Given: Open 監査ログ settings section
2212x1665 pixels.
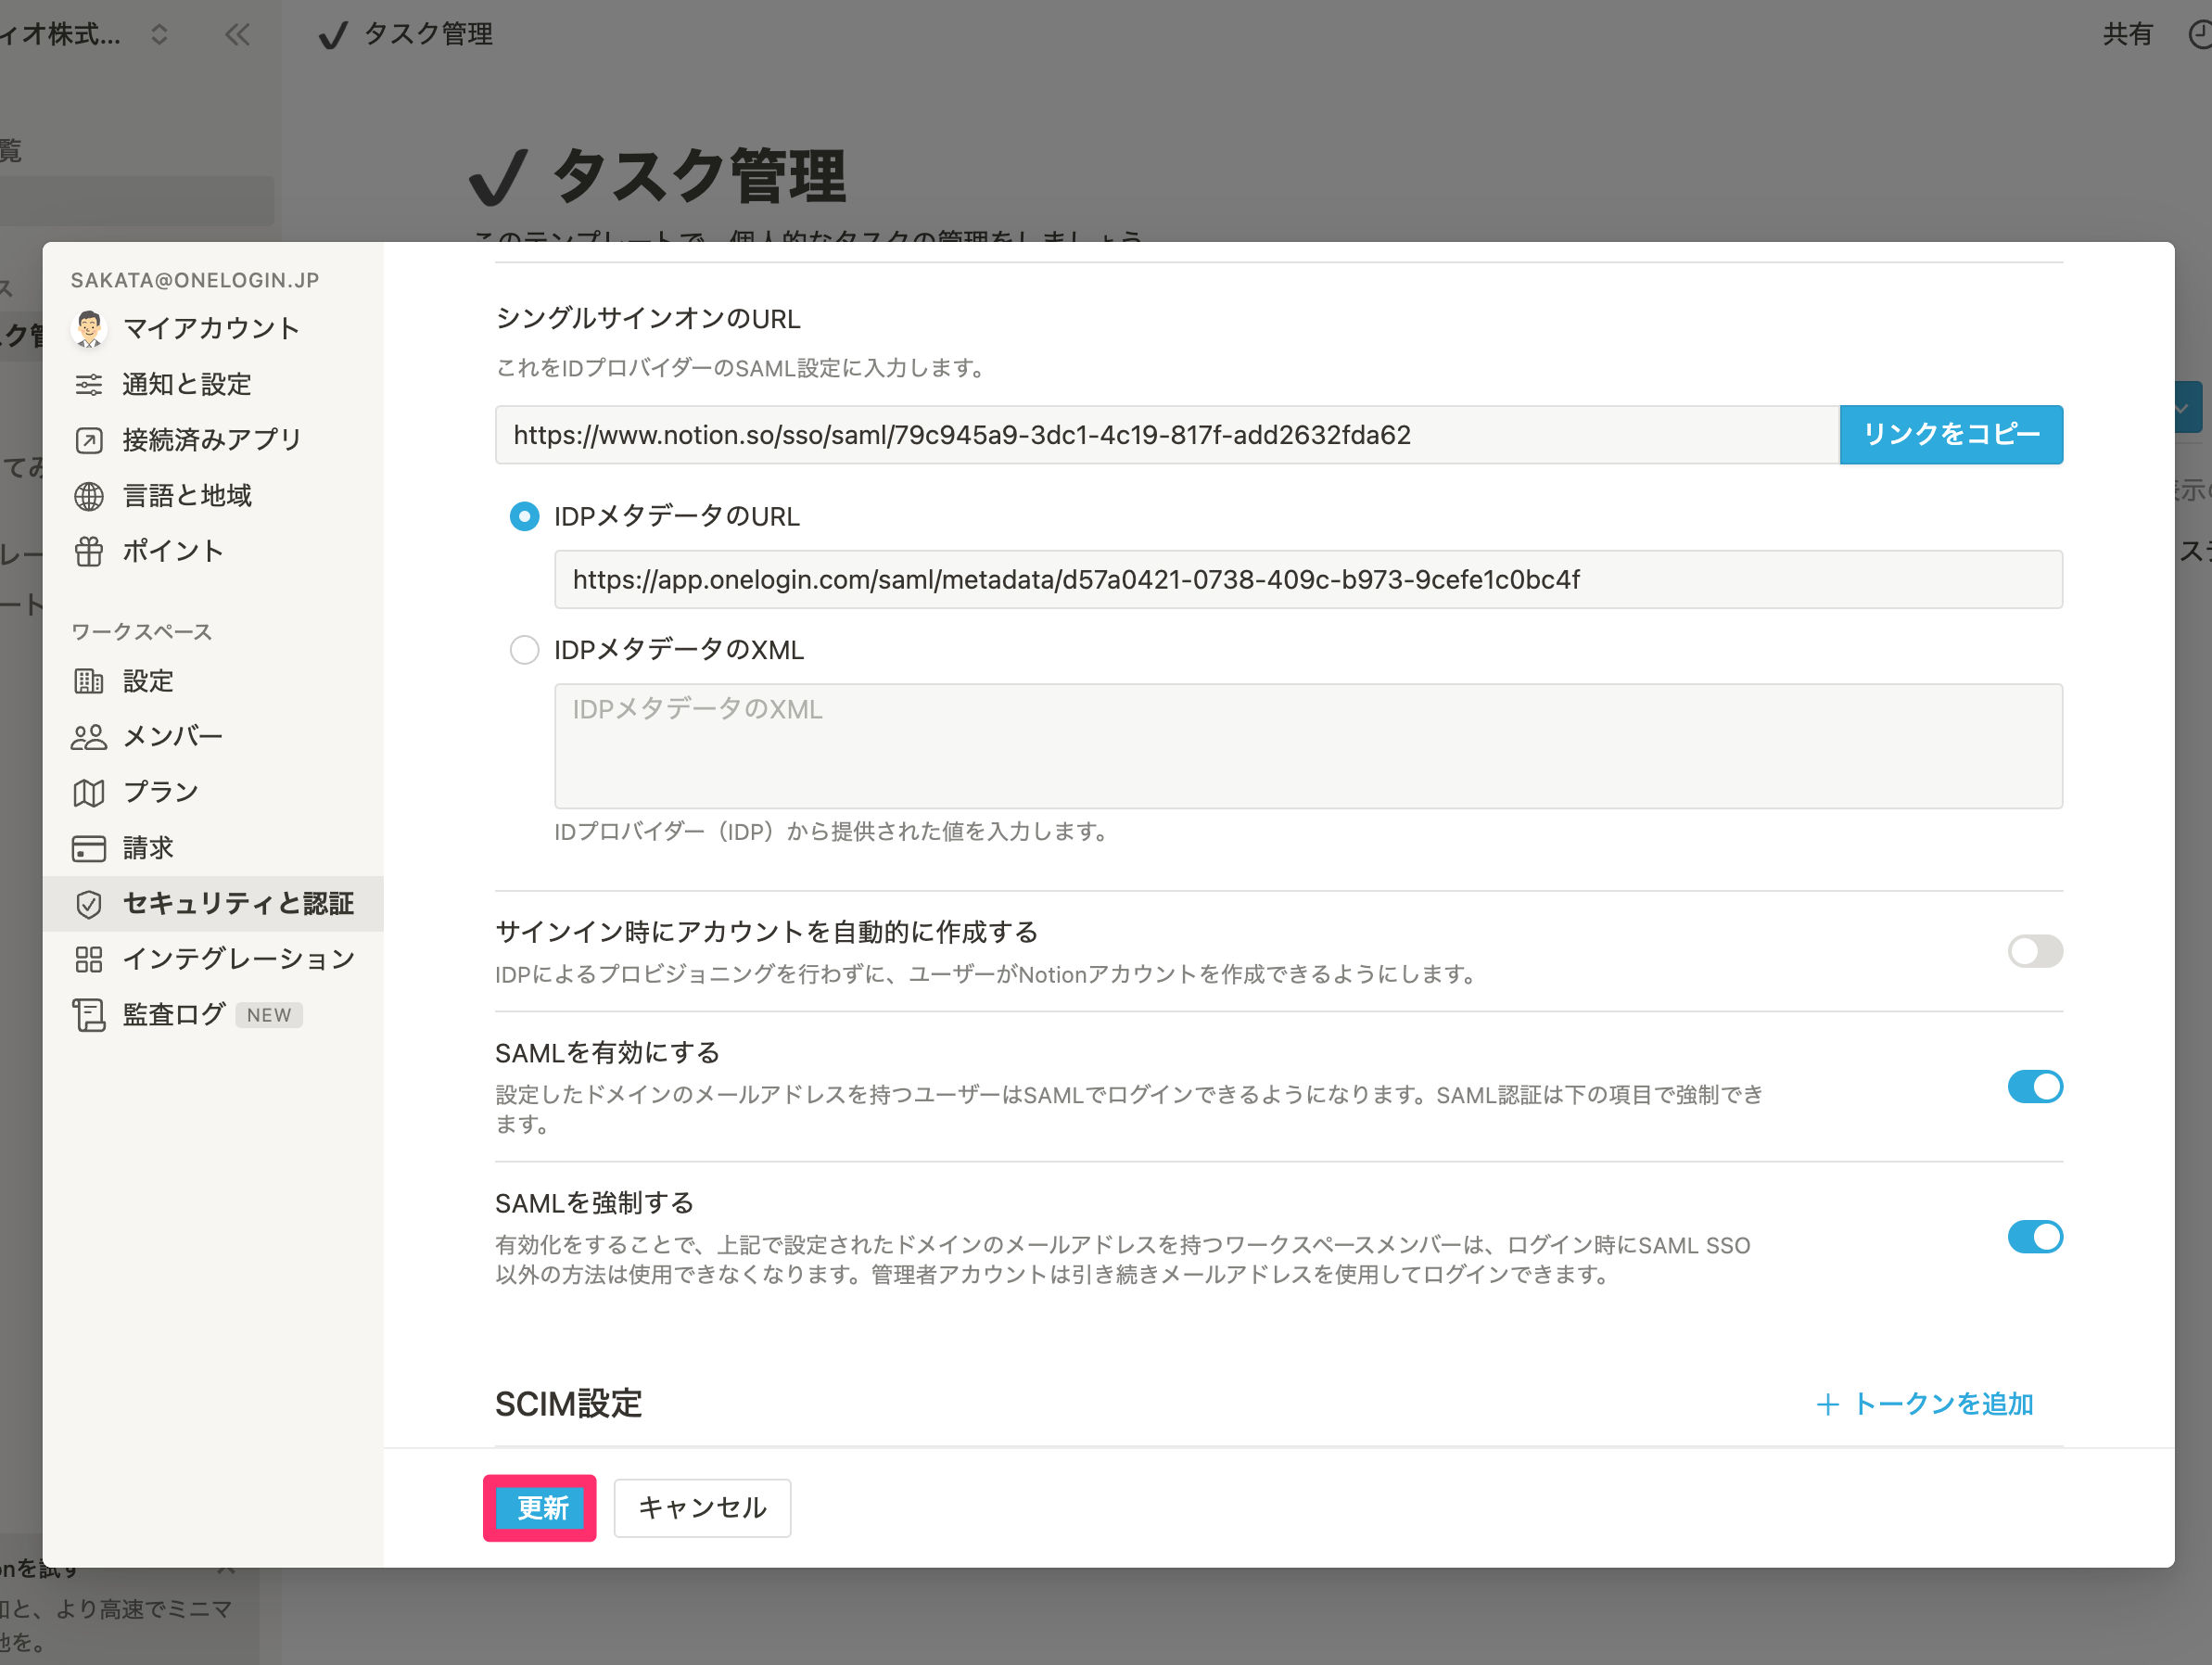Looking at the screenshot, I should tap(213, 1015).
